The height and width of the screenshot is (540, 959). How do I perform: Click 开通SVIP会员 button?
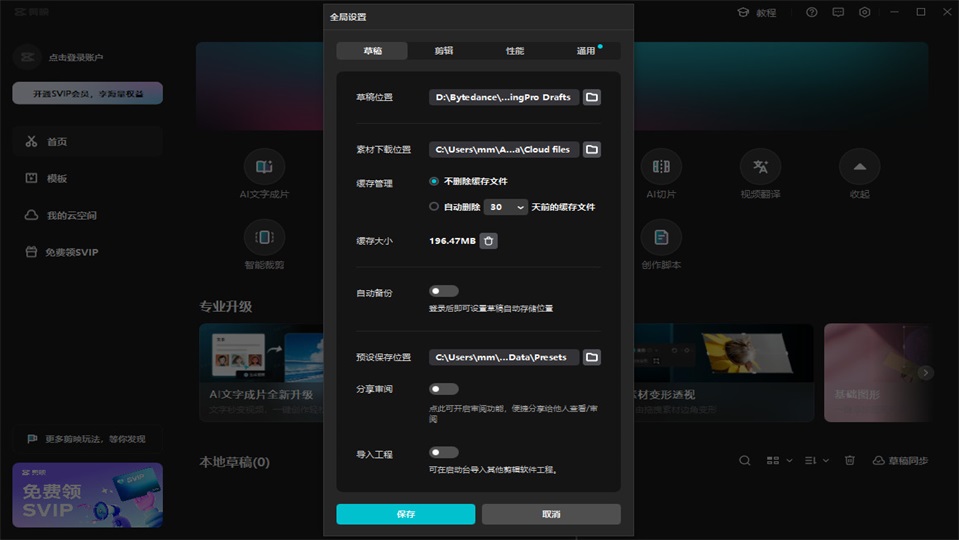coord(87,94)
